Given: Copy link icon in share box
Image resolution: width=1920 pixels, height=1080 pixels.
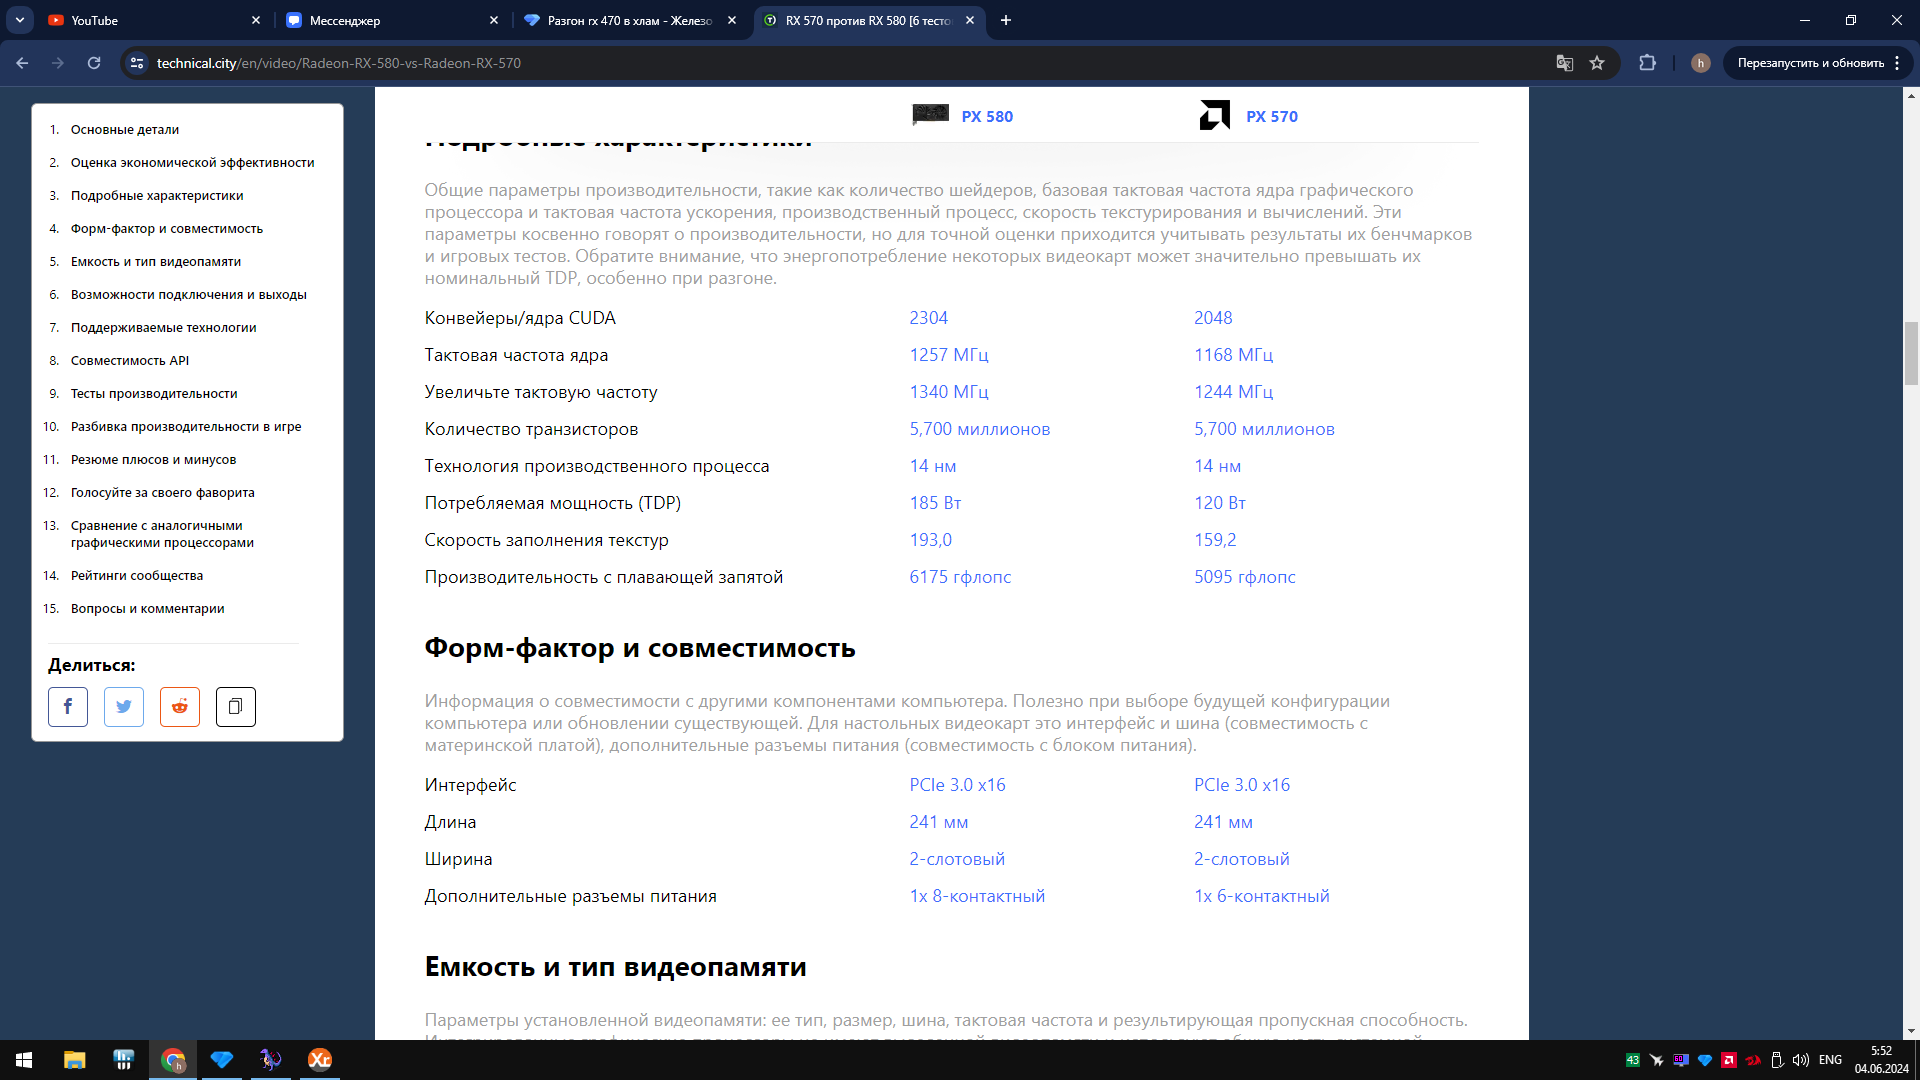Looking at the screenshot, I should coord(236,707).
